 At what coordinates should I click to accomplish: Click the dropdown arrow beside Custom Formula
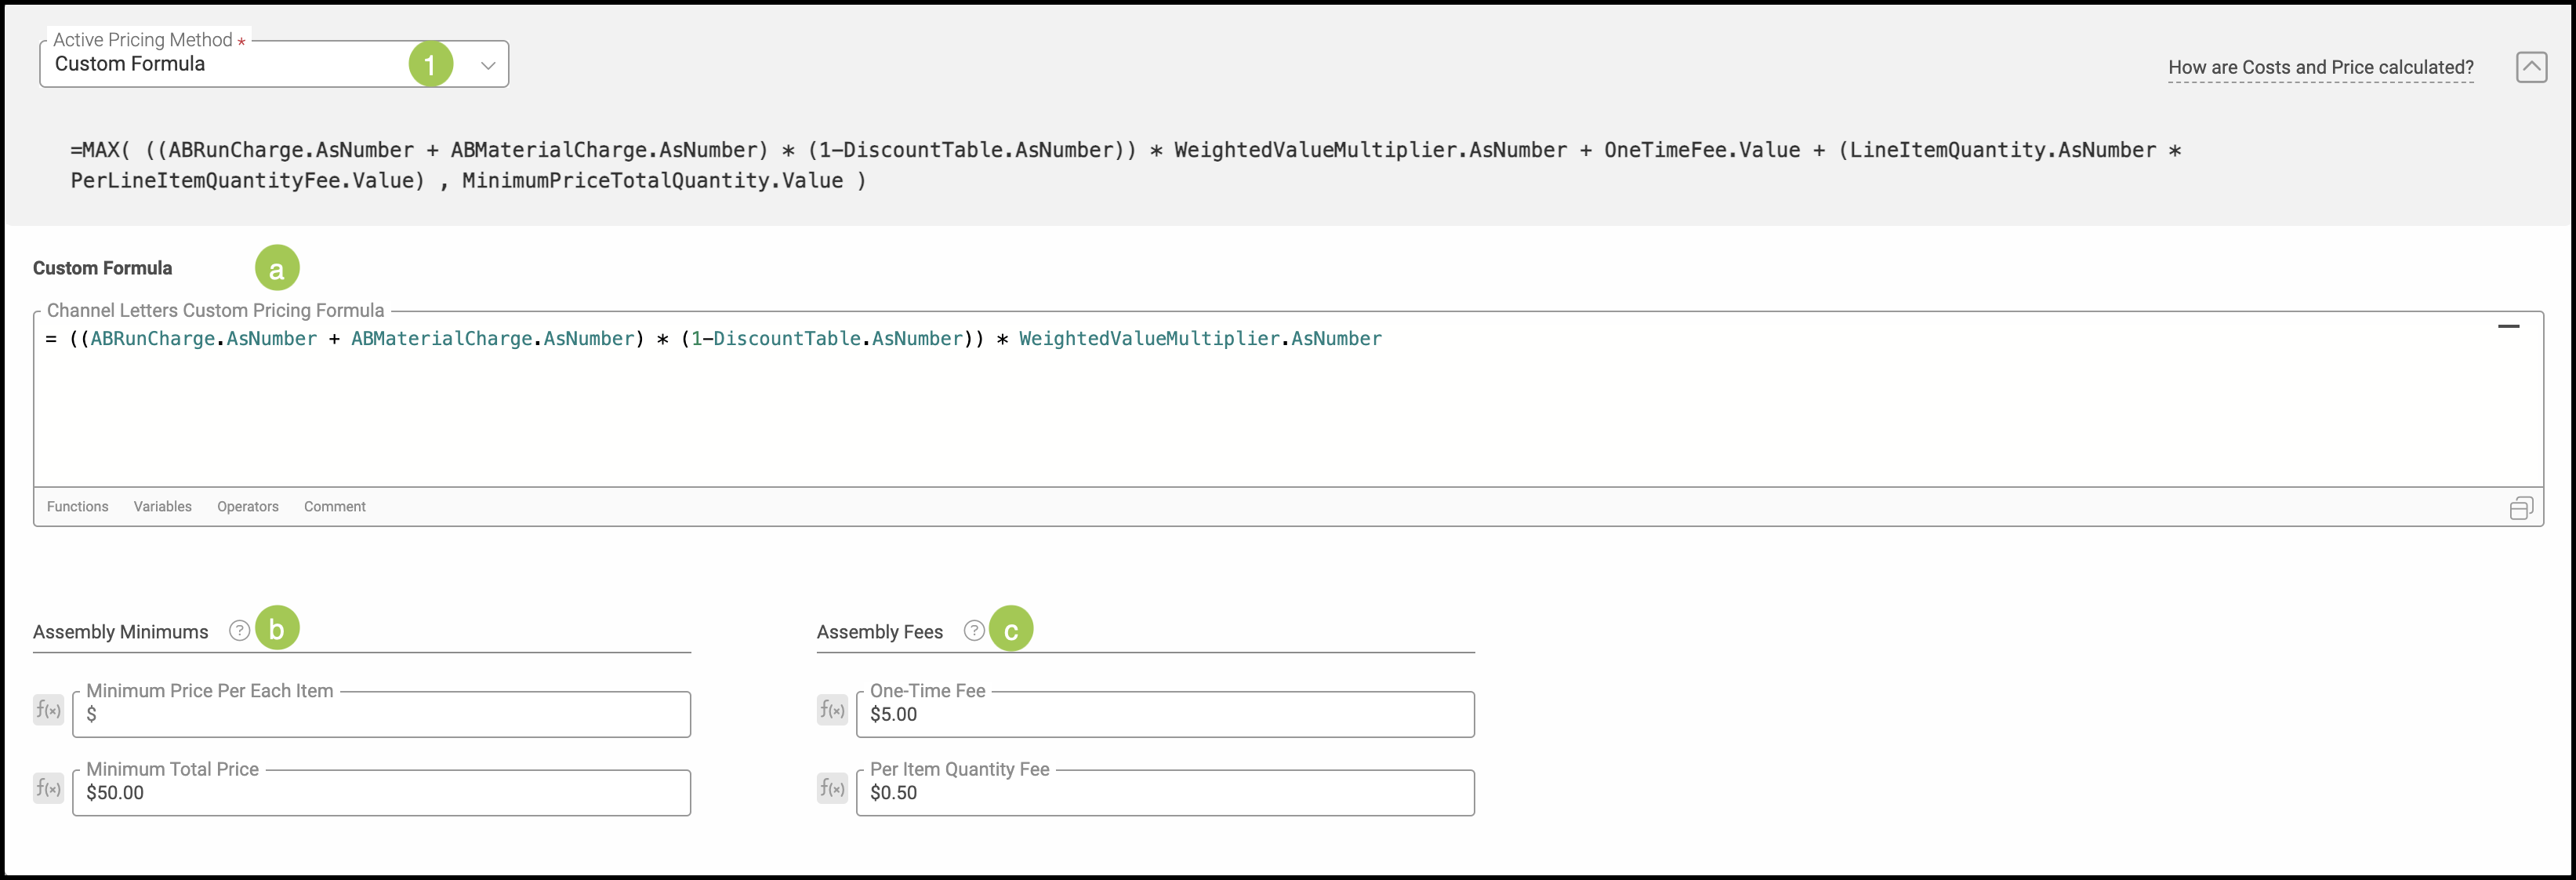click(x=488, y=65)
